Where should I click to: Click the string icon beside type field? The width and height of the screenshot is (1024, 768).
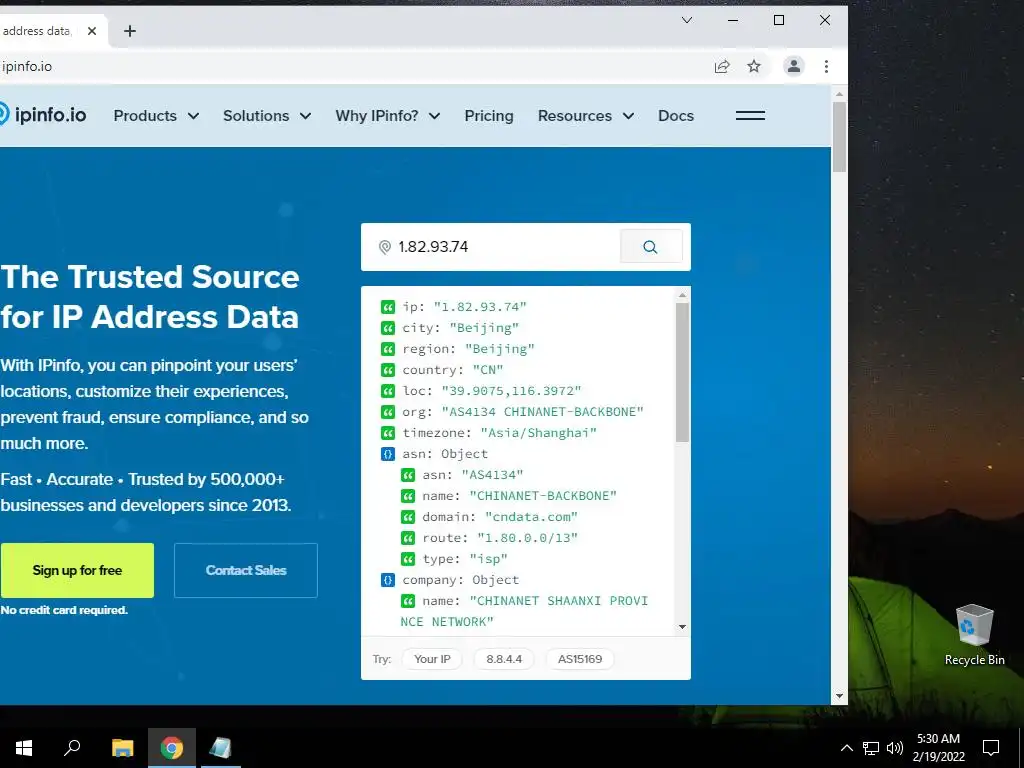(x=408, y=559)
